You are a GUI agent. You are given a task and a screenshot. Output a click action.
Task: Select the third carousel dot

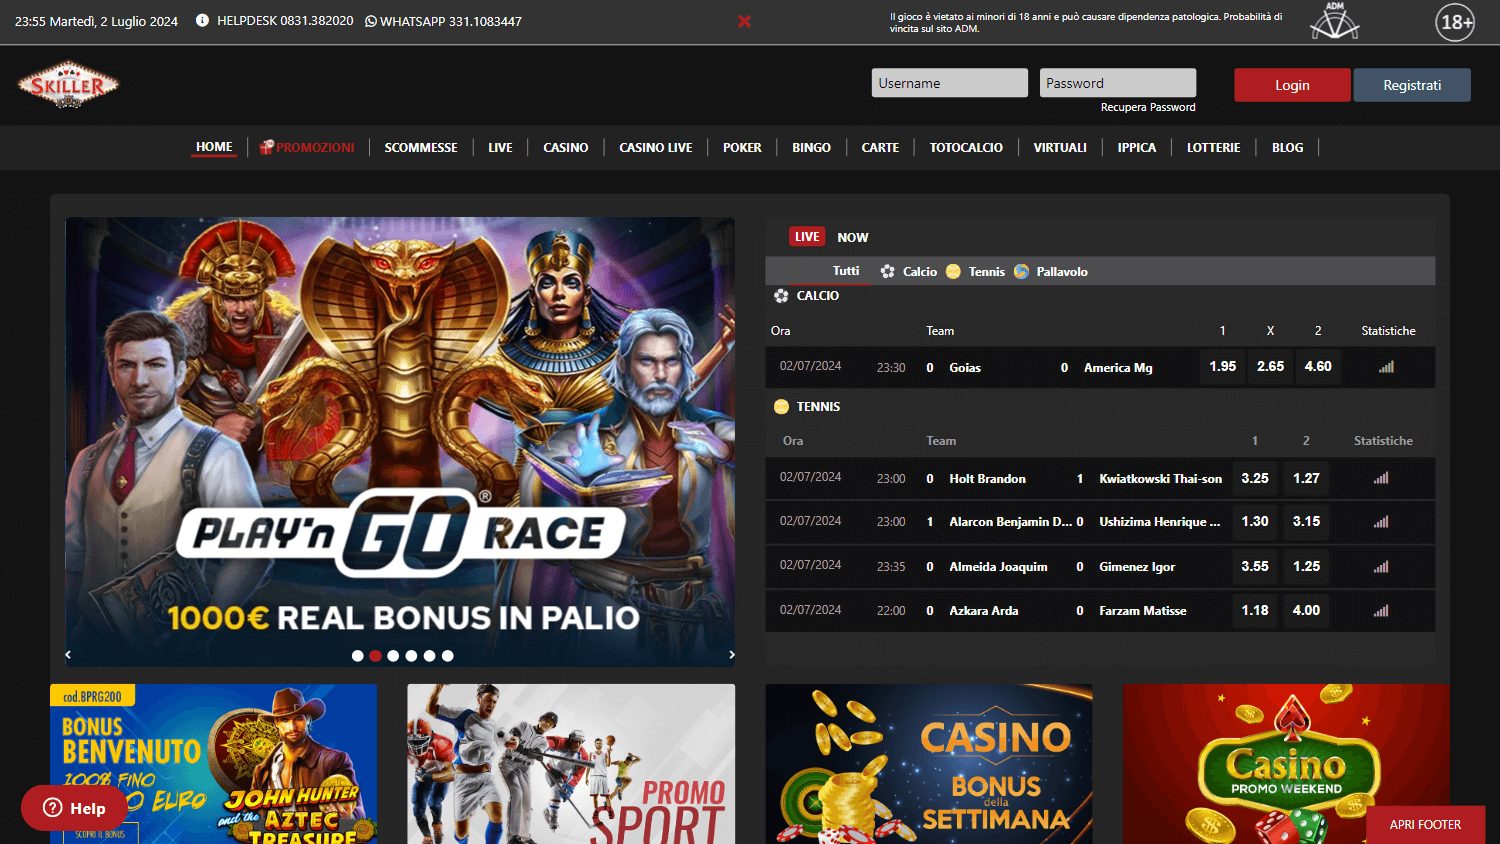coord(393,656)
